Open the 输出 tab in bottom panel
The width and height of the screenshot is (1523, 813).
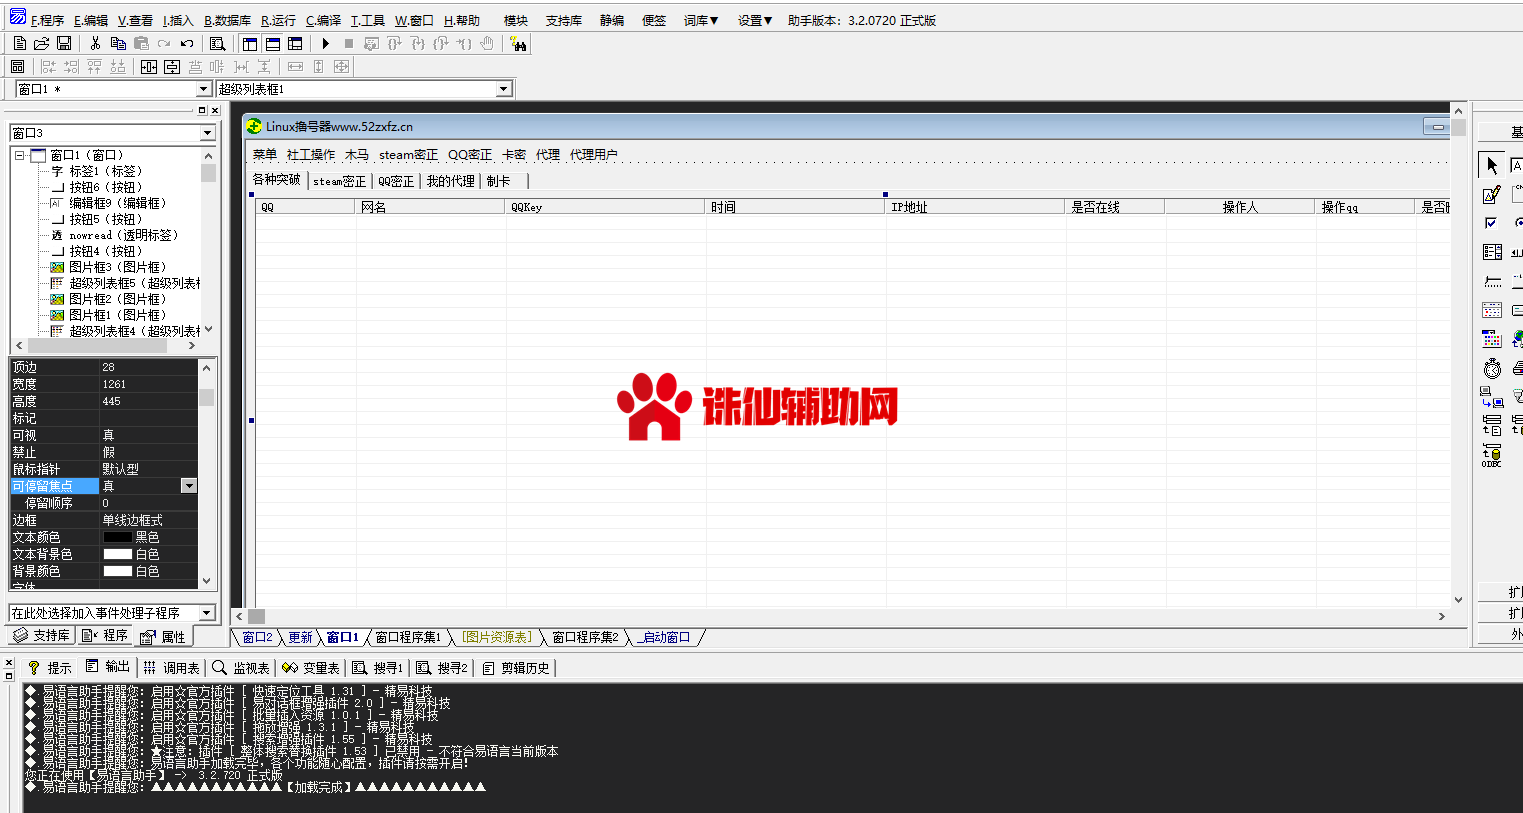(108, 667)
